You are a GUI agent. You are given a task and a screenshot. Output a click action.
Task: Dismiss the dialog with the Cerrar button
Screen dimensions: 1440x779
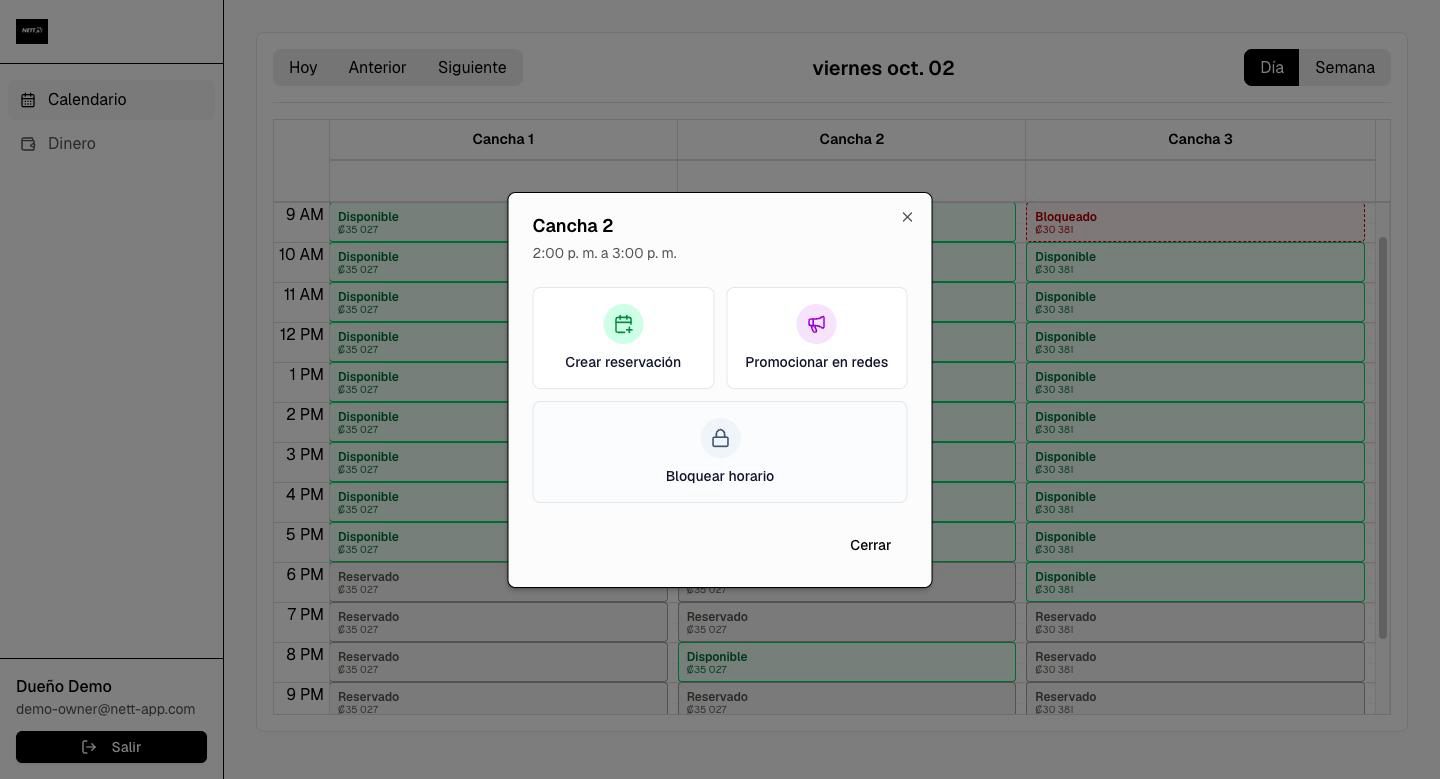[x=870, y=545]
